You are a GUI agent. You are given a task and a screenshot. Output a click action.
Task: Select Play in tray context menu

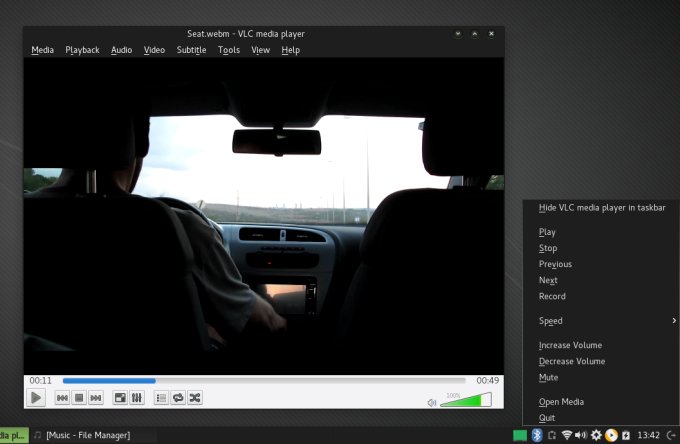(x=602, y=232)
